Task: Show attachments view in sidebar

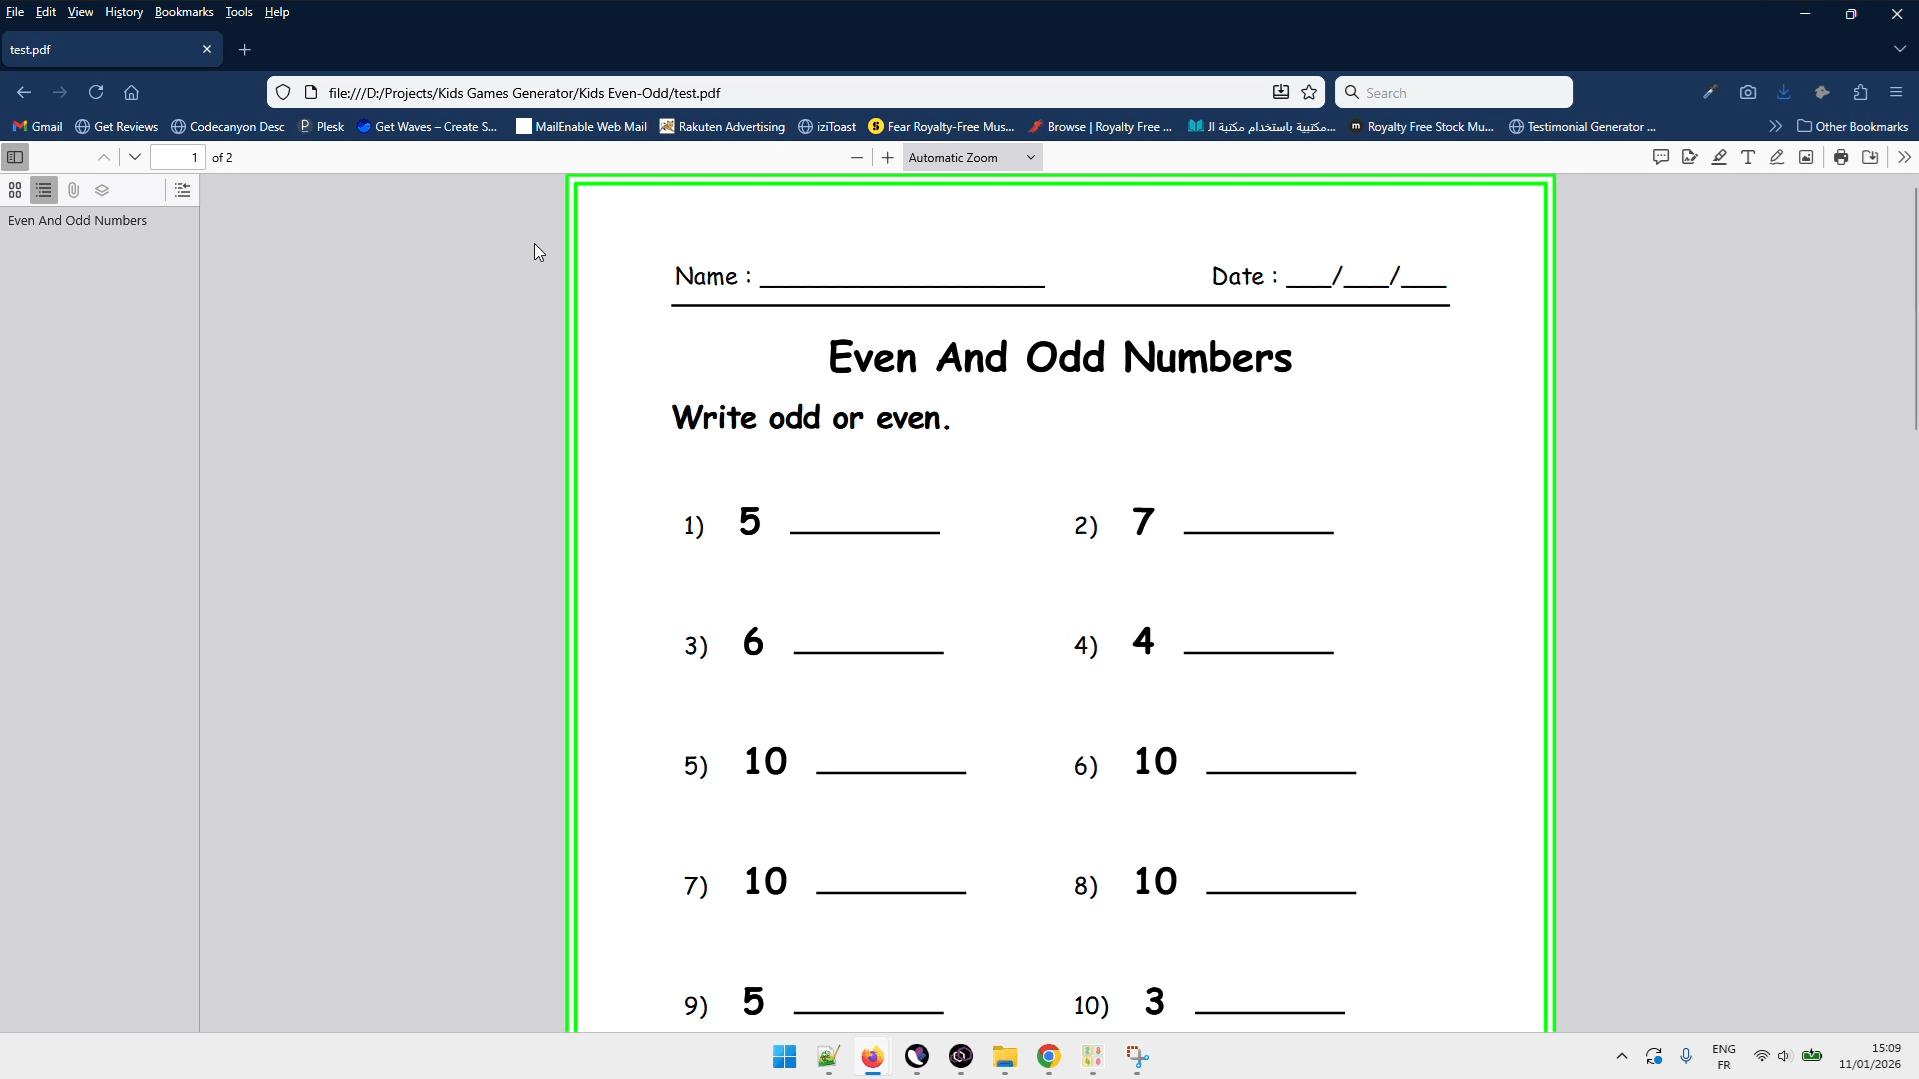Action: pyautogui.click(x=73, y=190)
